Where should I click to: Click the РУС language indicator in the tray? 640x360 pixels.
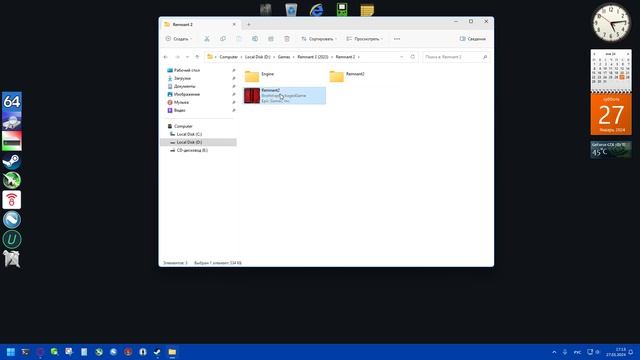[577, 352]
